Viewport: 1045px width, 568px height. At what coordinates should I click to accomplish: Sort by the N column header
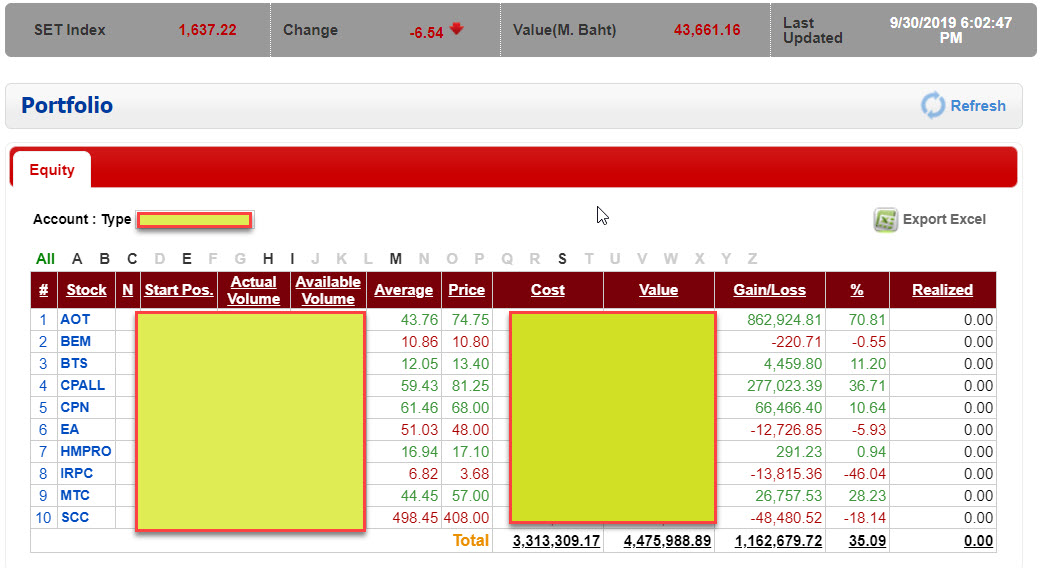[x=127, y=290]
